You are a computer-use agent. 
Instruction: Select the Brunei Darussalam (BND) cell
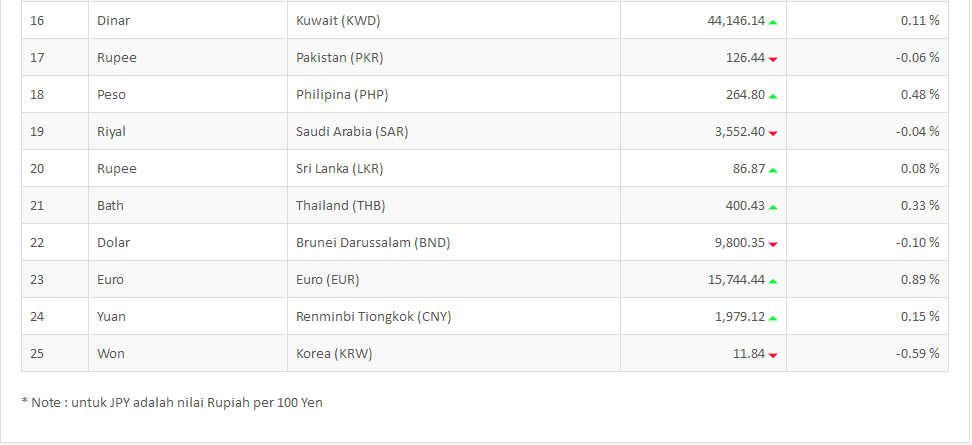pos(454,242)
